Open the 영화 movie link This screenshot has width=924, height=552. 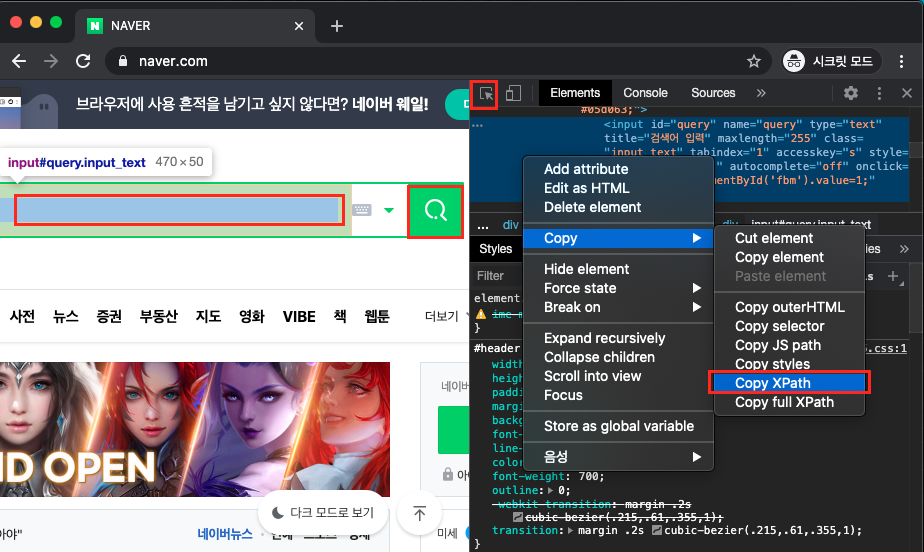pyautogui.click(x=252, y=316)
